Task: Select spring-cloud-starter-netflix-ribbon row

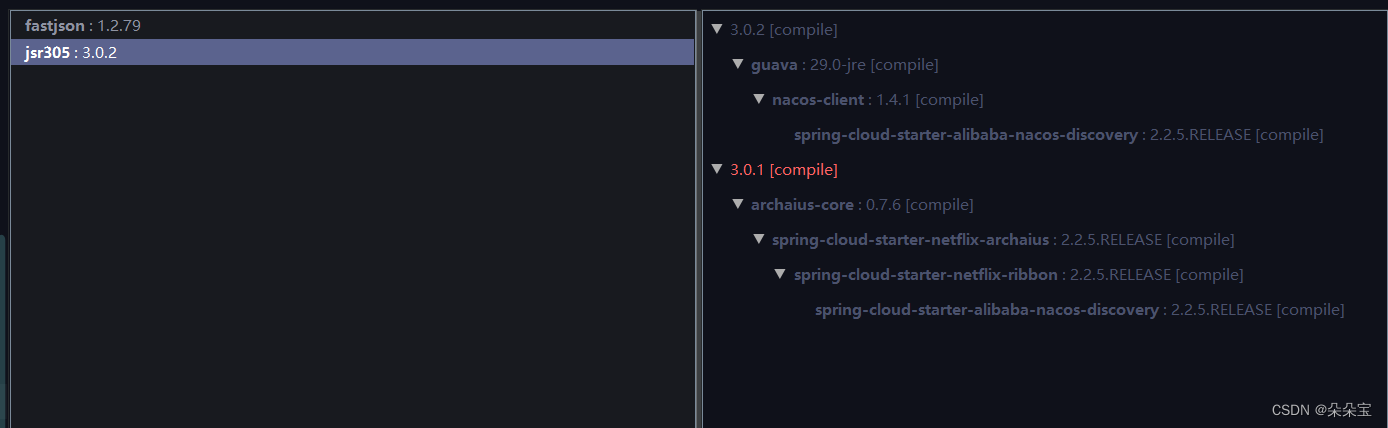Action: (1018, 275)
